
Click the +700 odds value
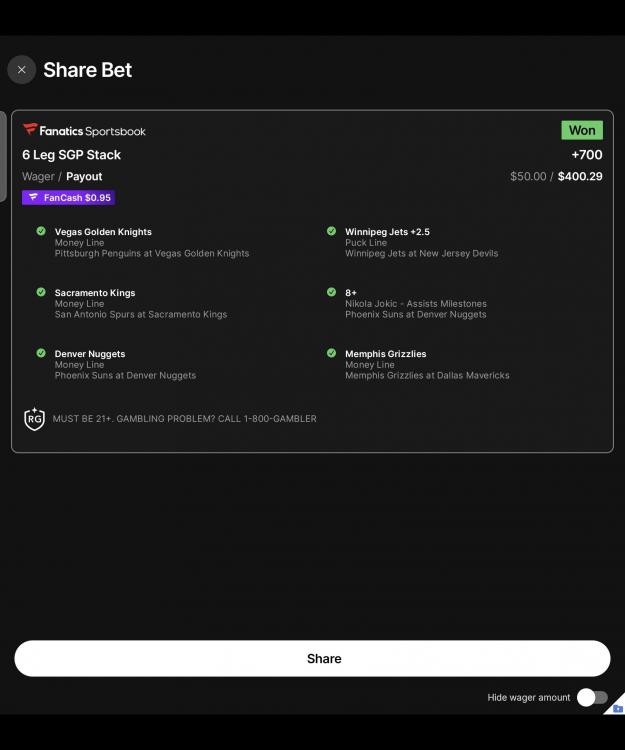(587, 155)
